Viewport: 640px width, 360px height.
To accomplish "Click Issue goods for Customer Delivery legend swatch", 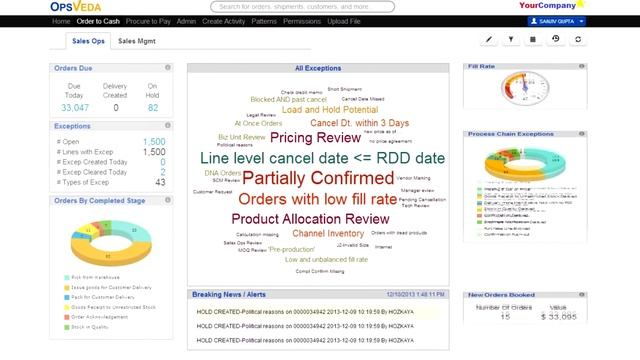I will point(67,288).
